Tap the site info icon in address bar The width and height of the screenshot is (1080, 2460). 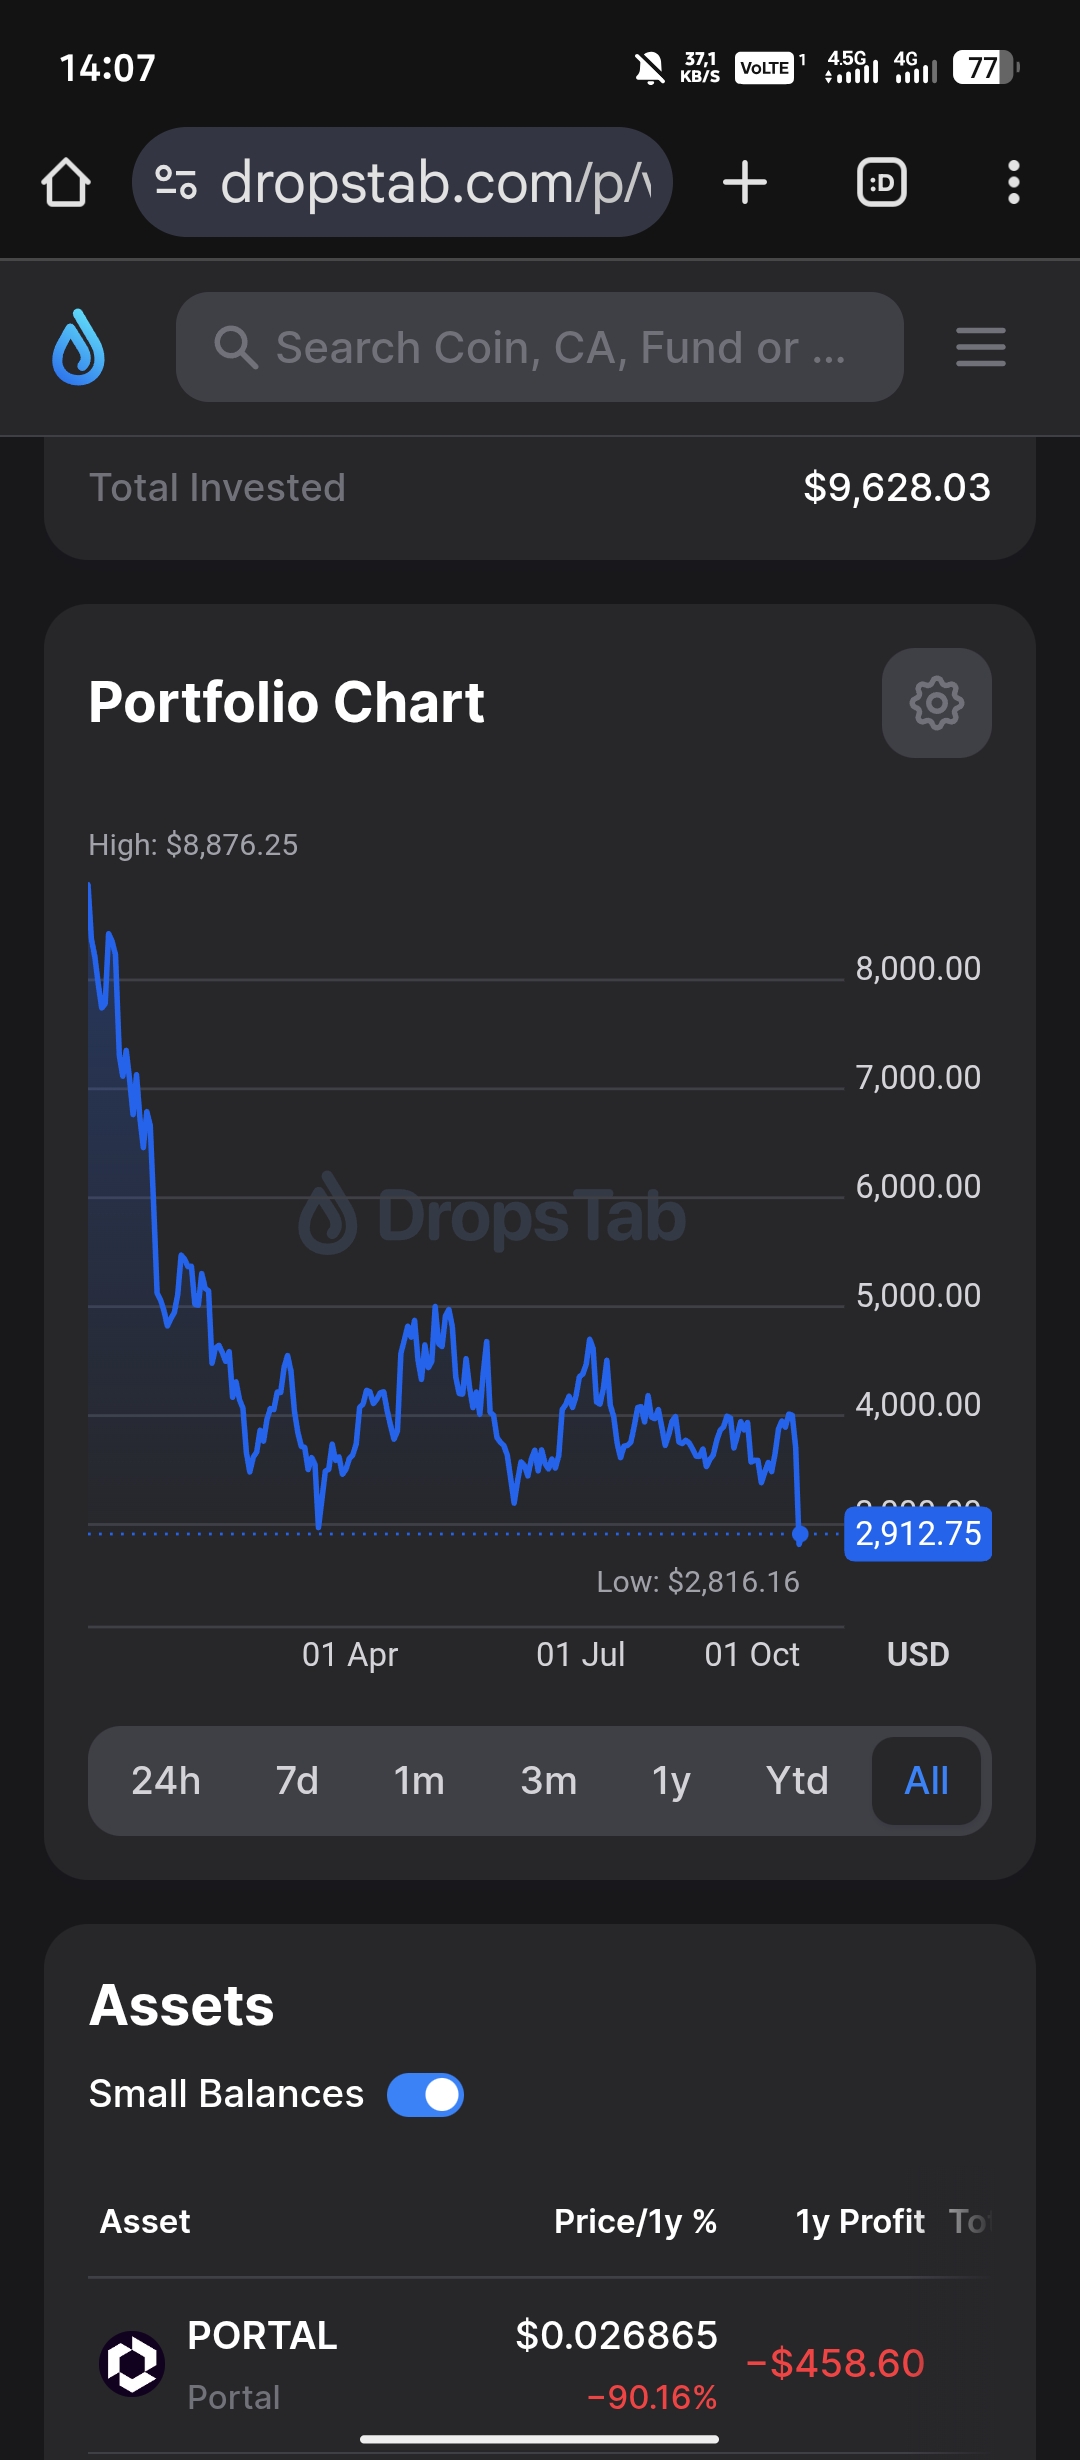pyautogui.click(x=176, y=183)
